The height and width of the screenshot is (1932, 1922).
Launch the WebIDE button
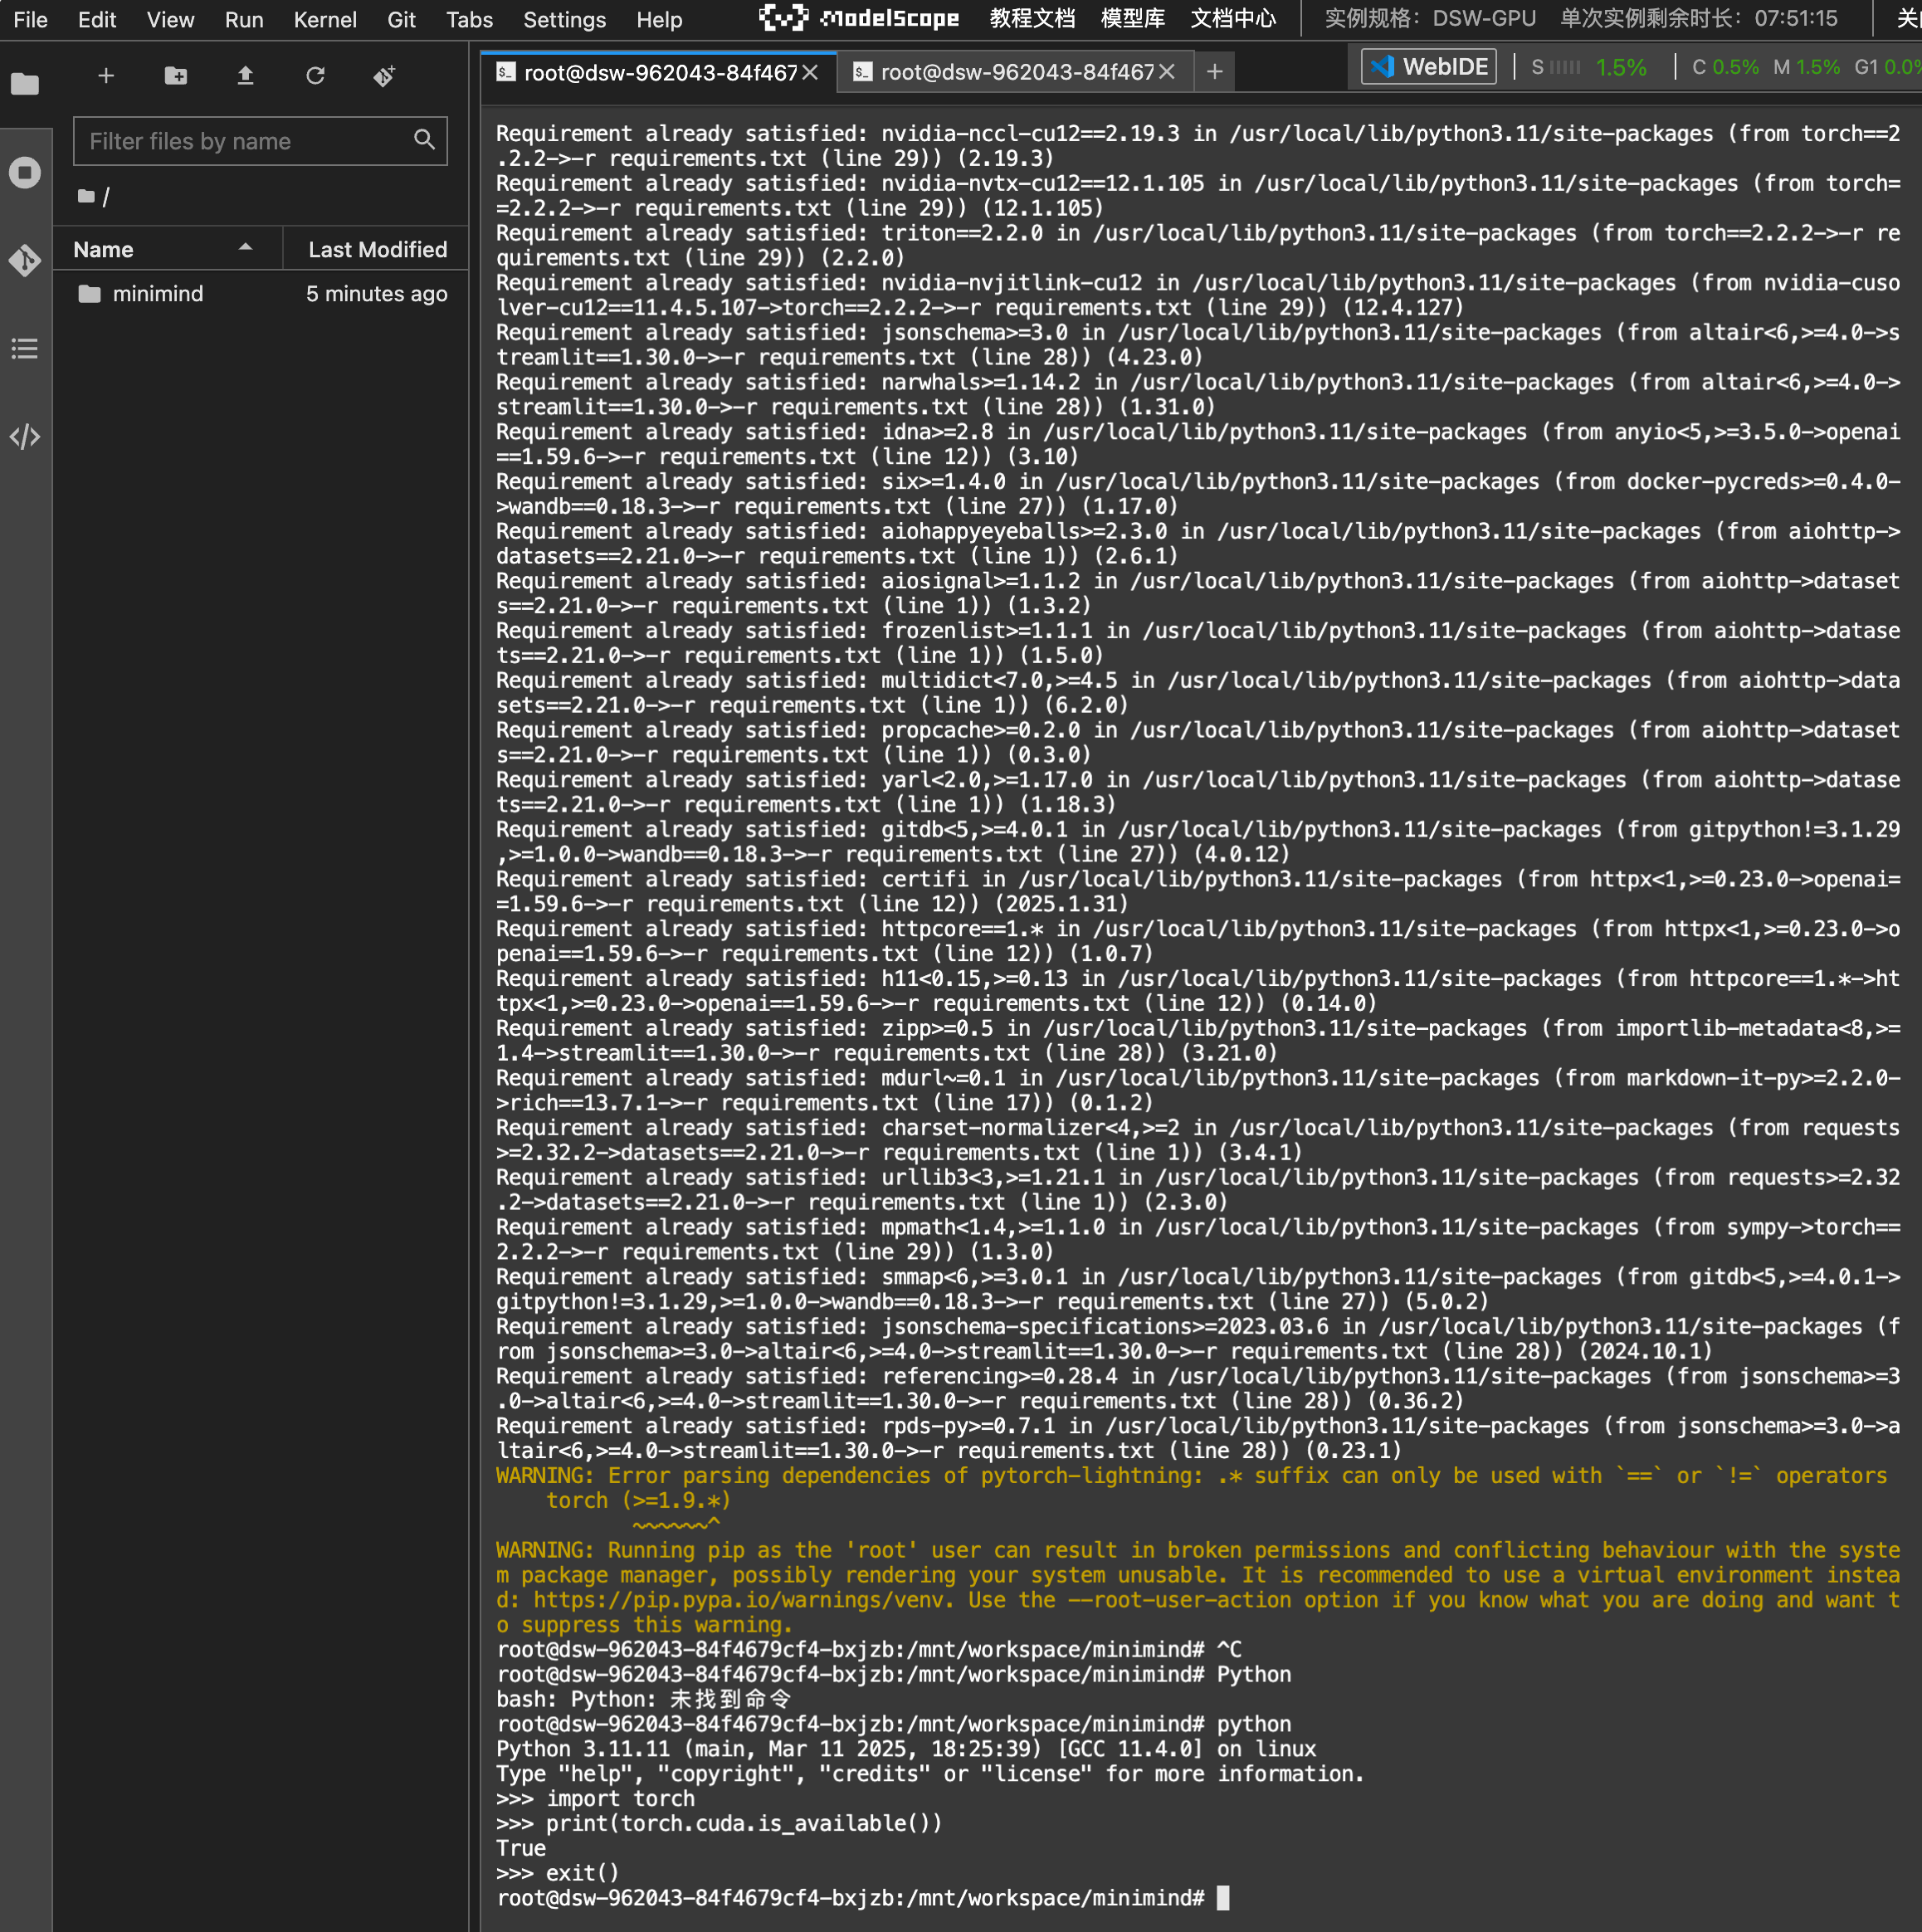pos(1429,67)
